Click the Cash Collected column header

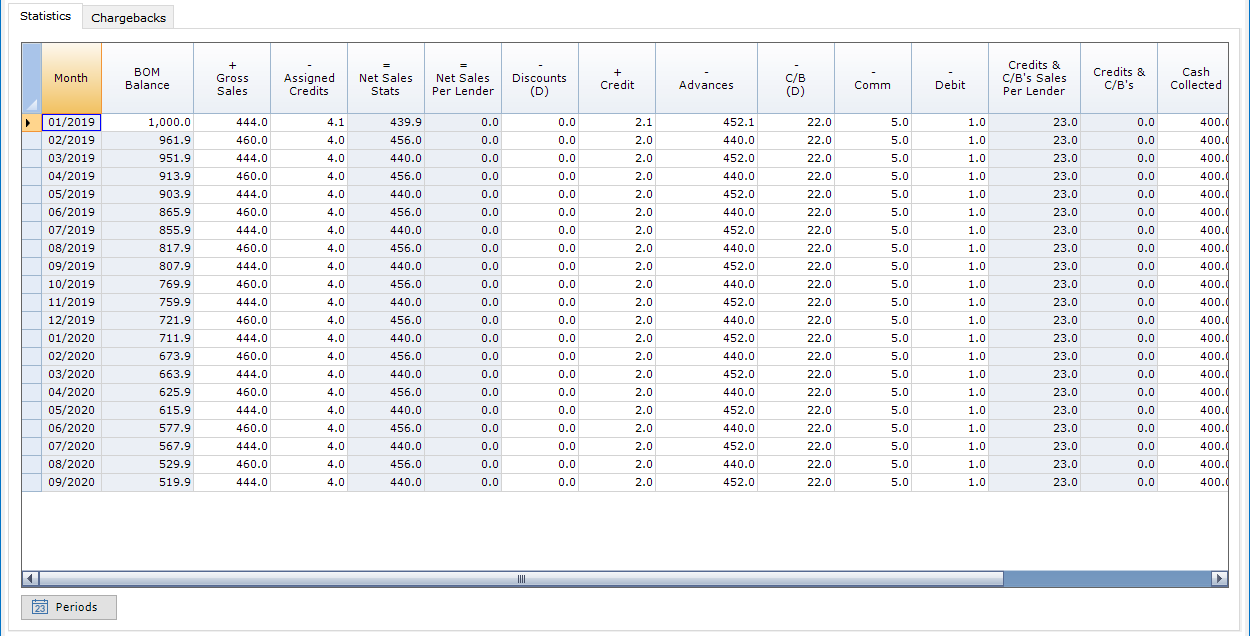1195,78
